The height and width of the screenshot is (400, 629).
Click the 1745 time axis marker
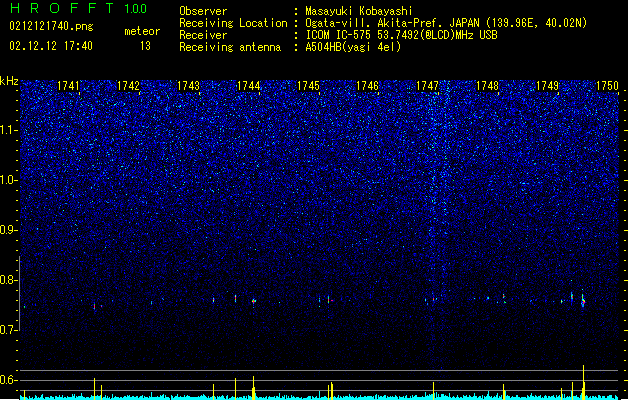click(308, 85)
